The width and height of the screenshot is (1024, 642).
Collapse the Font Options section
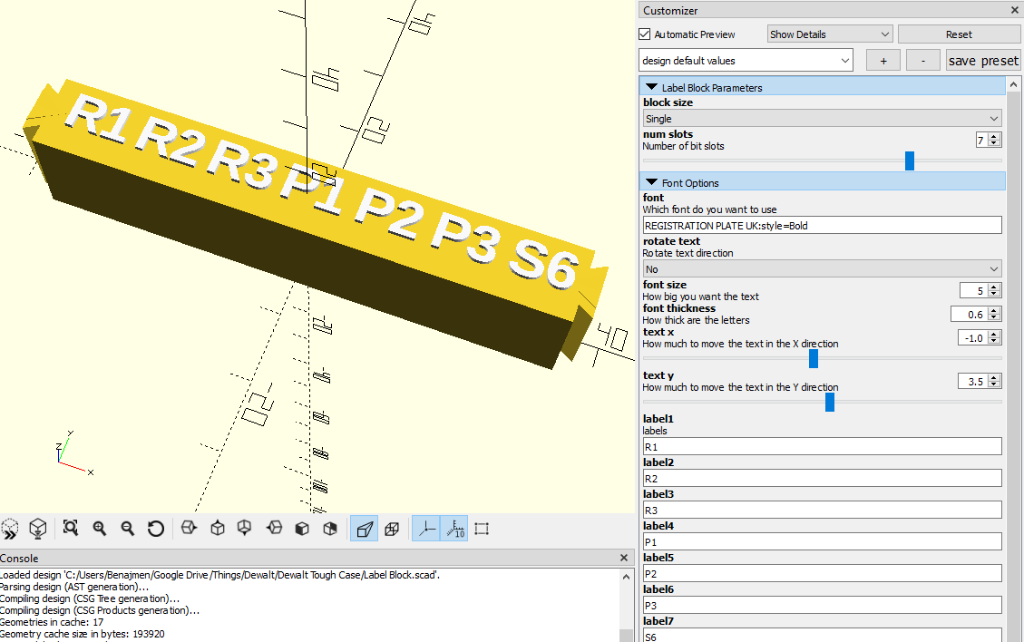tap(651, 182)
